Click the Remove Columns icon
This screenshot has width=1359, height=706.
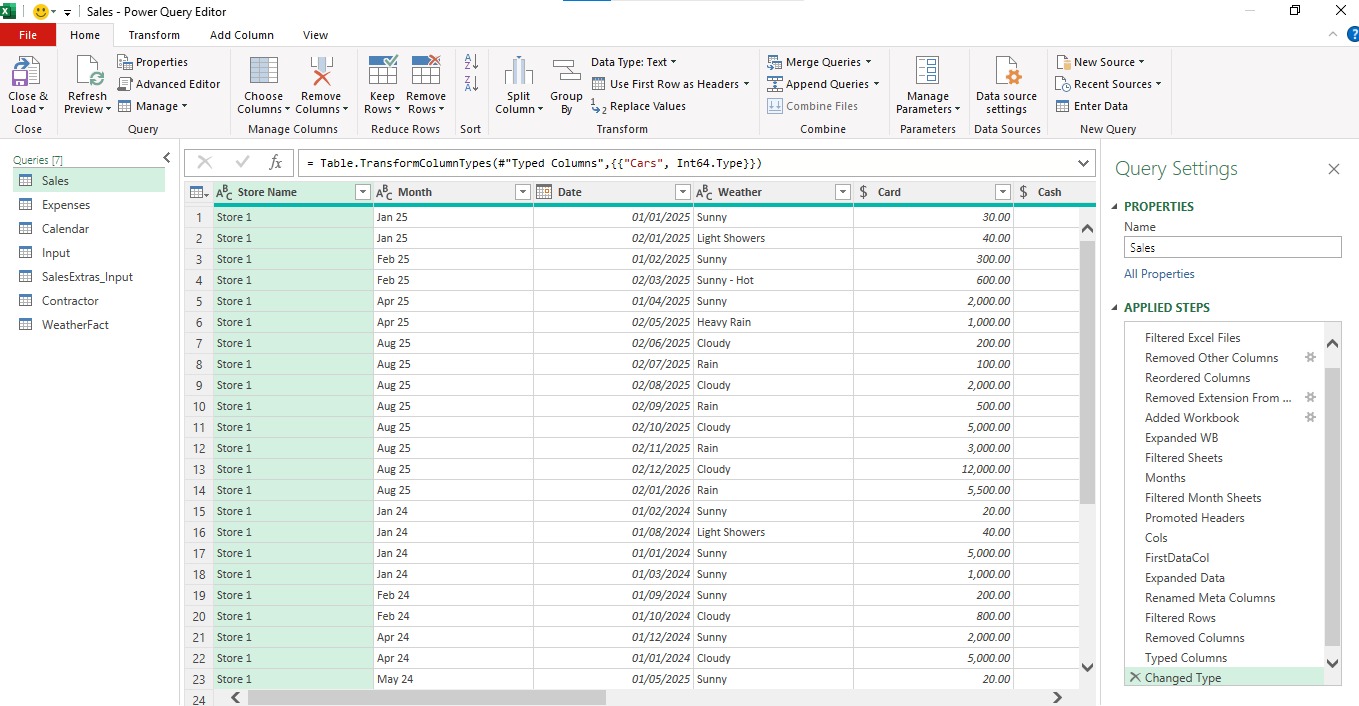(321, 72)
